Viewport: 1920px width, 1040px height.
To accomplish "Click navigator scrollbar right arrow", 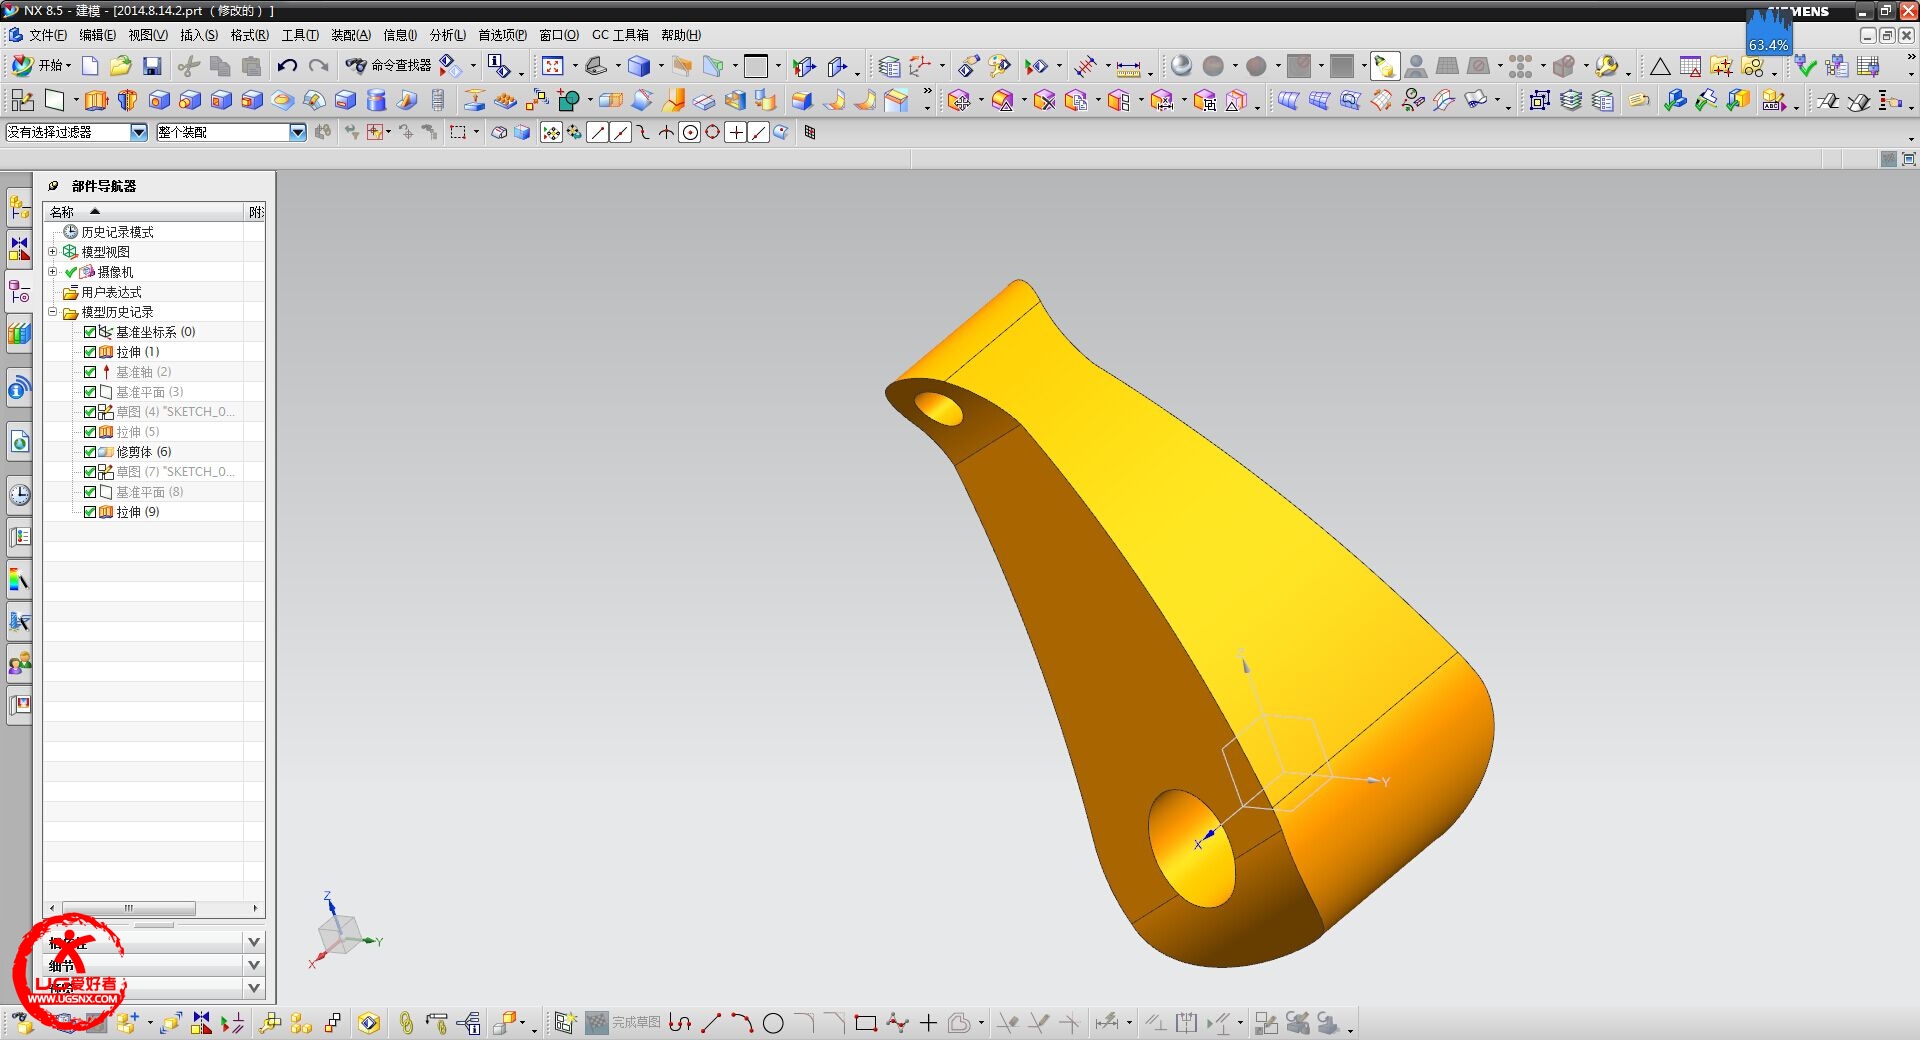I will point(256,908).
